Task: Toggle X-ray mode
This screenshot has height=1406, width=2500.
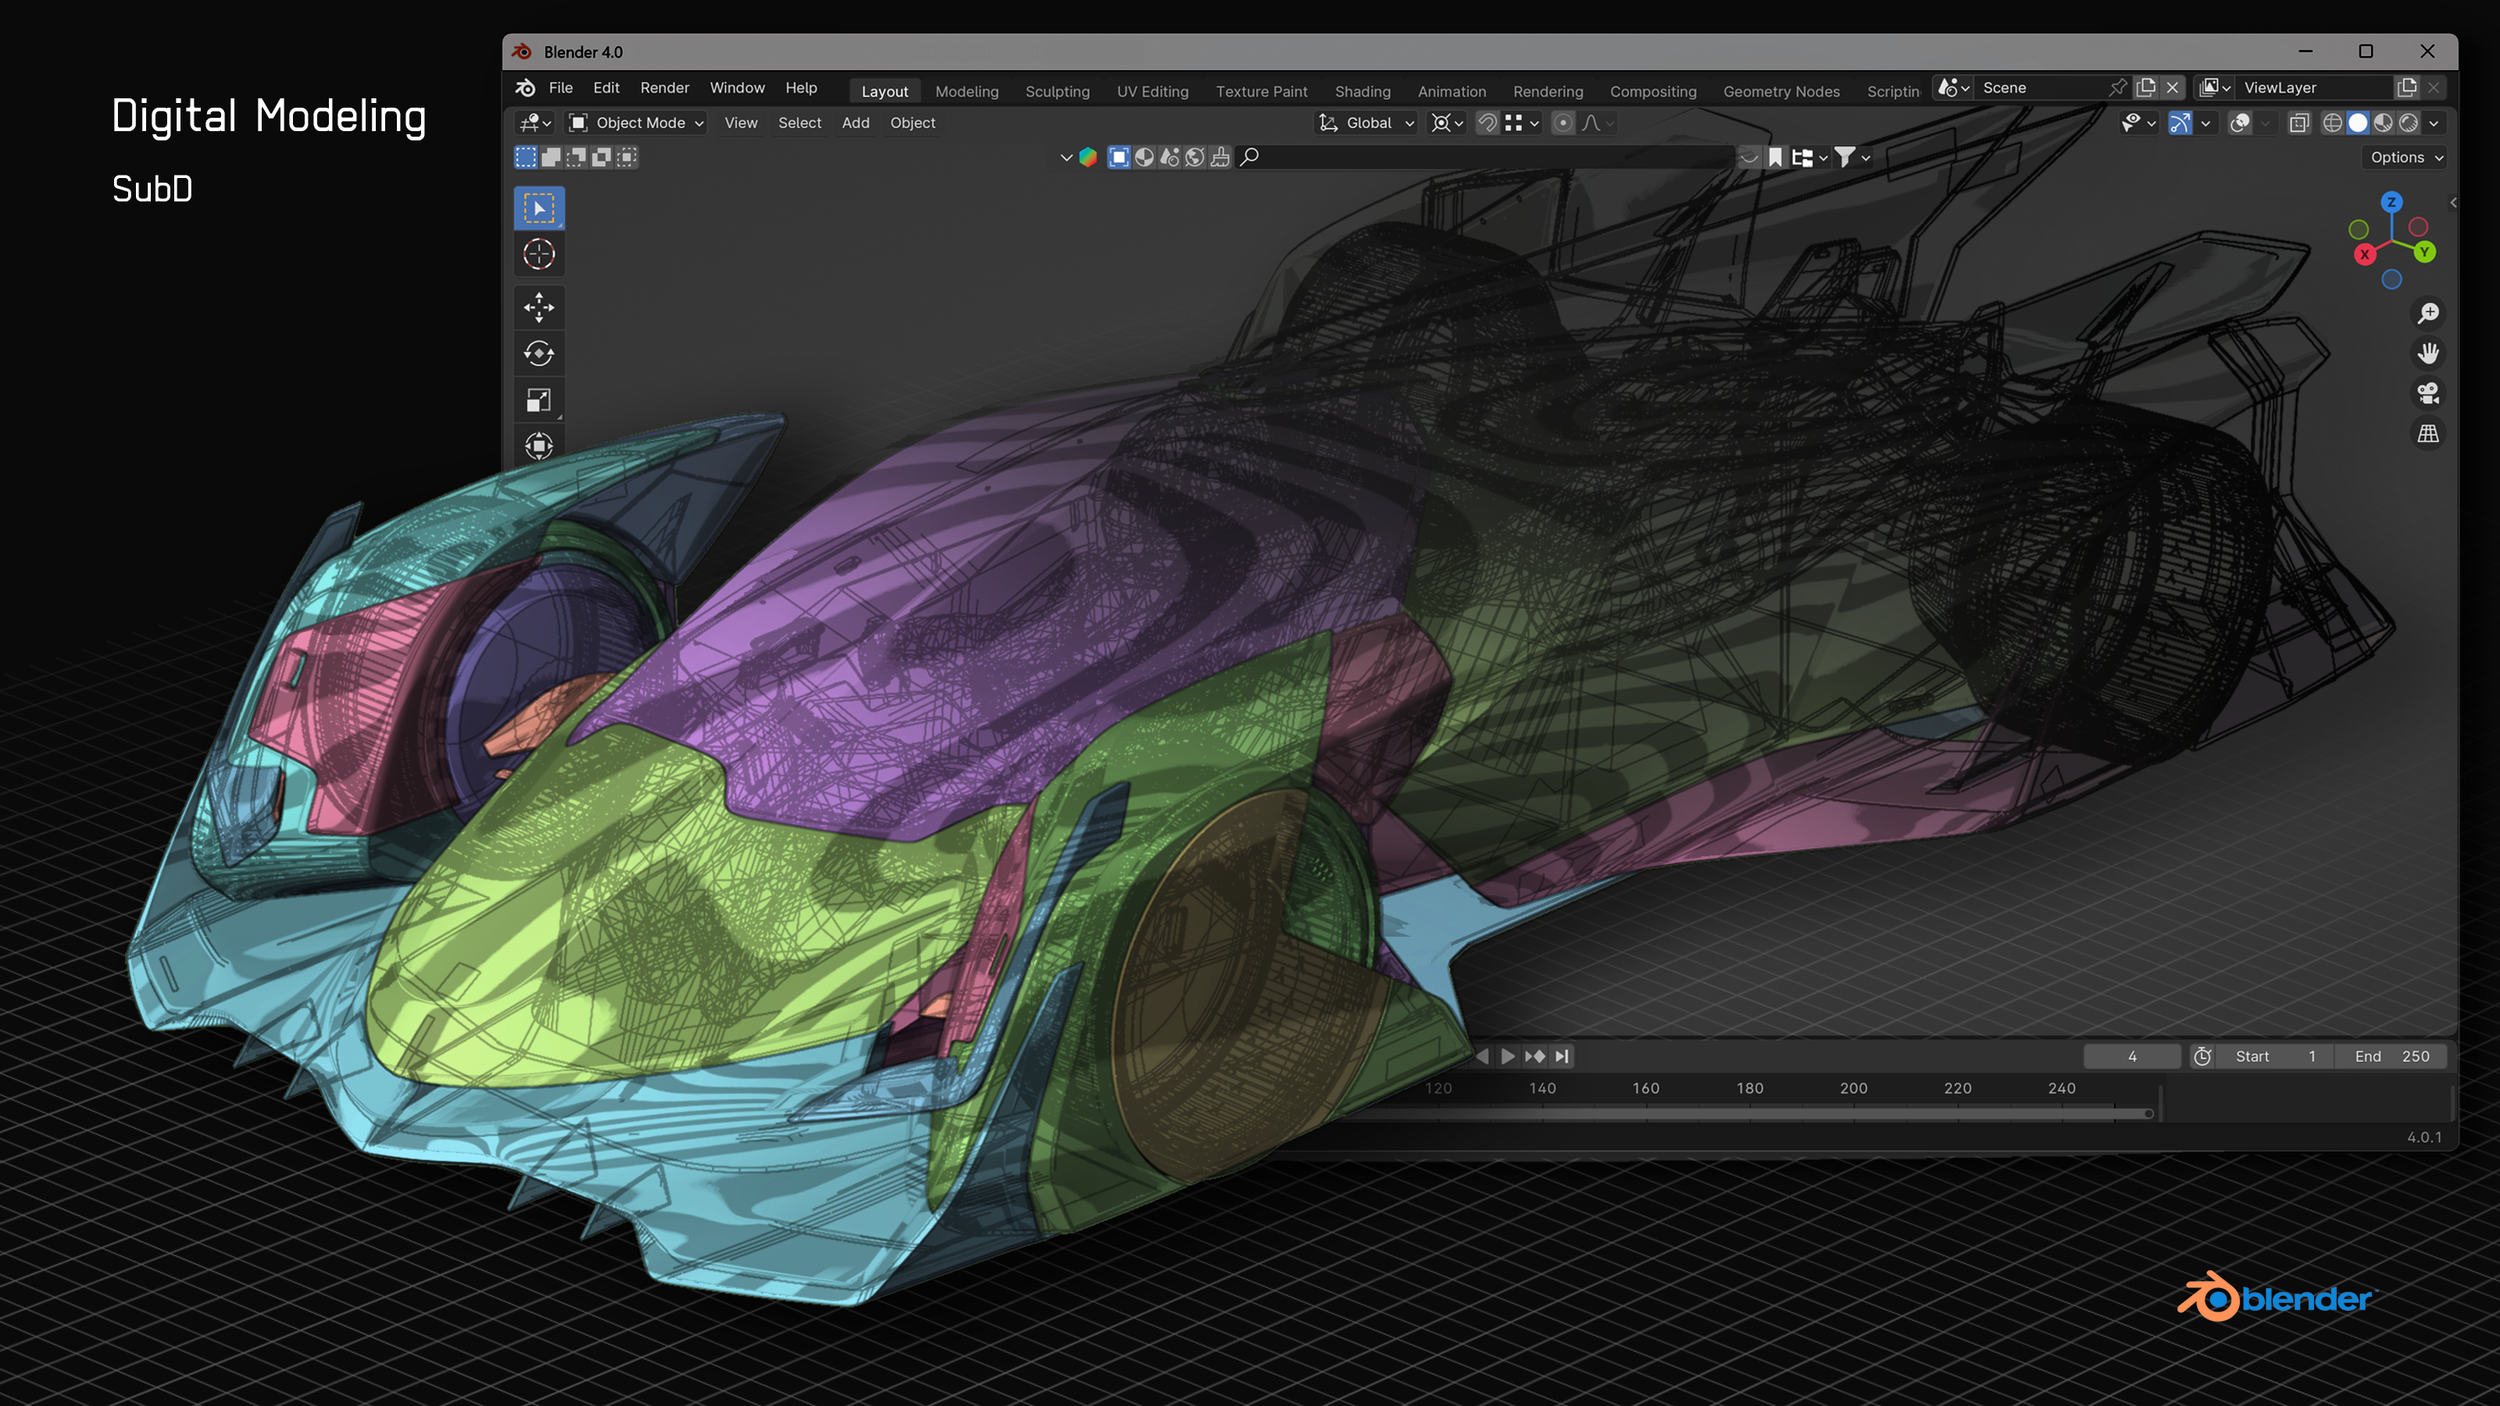Action: pyautogui.click(x=2299, y=123)
